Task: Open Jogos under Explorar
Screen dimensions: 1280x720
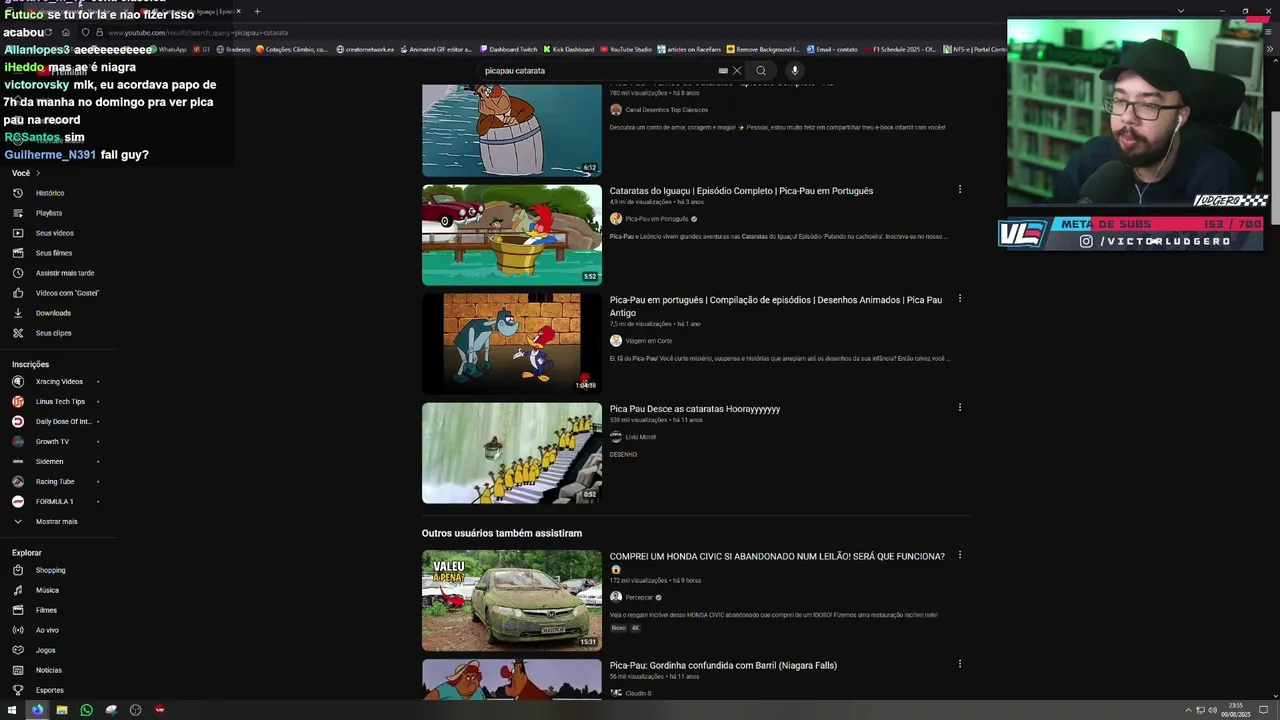Action: pos(45,650)
